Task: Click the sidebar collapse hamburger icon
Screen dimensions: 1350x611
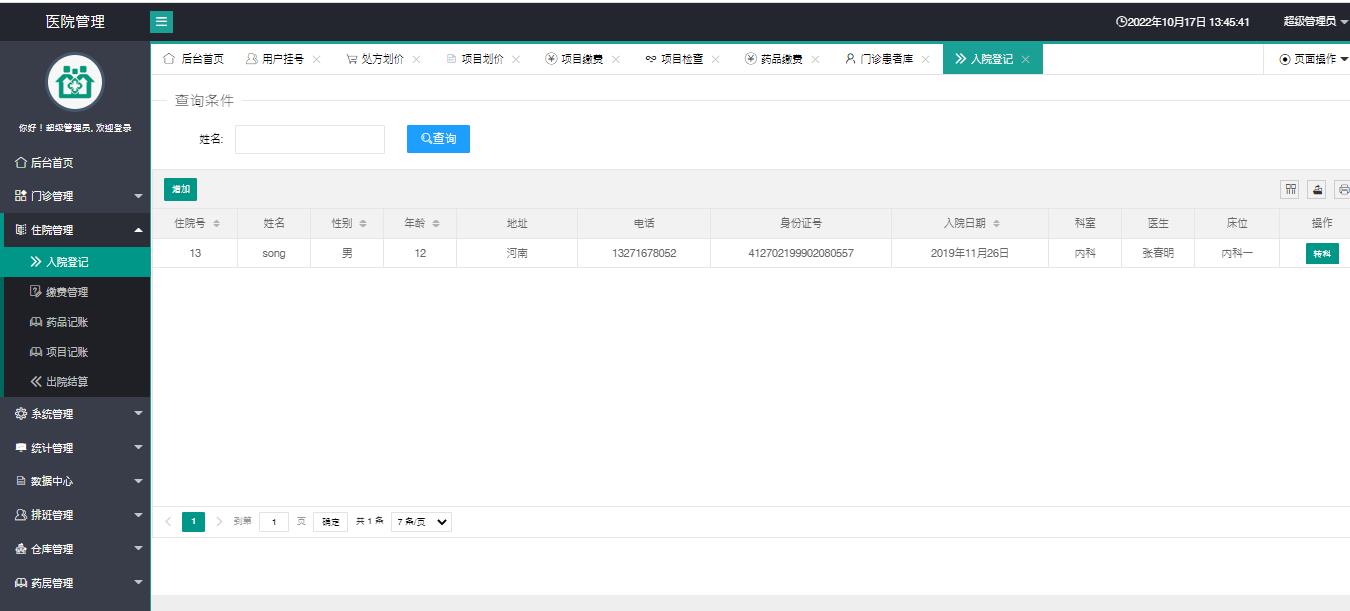Action: (161, 21)
